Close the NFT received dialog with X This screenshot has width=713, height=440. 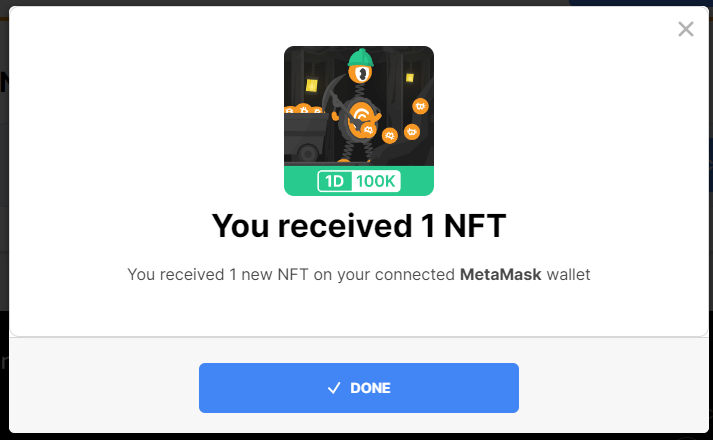coord(685,29)
